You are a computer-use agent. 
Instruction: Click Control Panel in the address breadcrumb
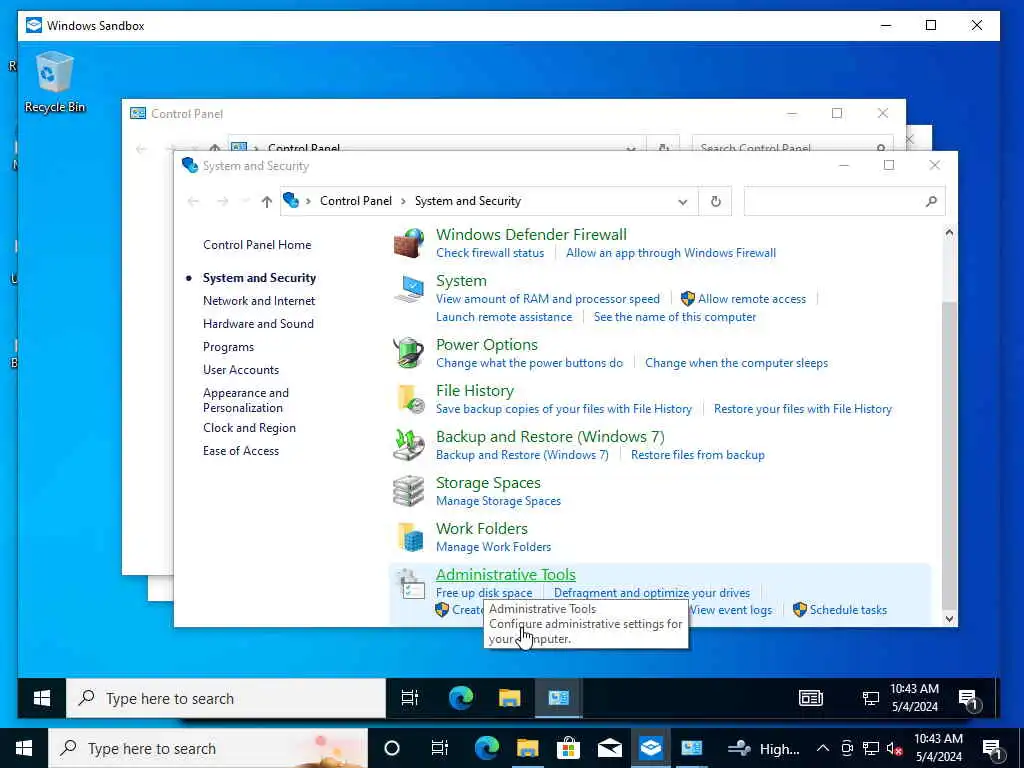(356, 201)
